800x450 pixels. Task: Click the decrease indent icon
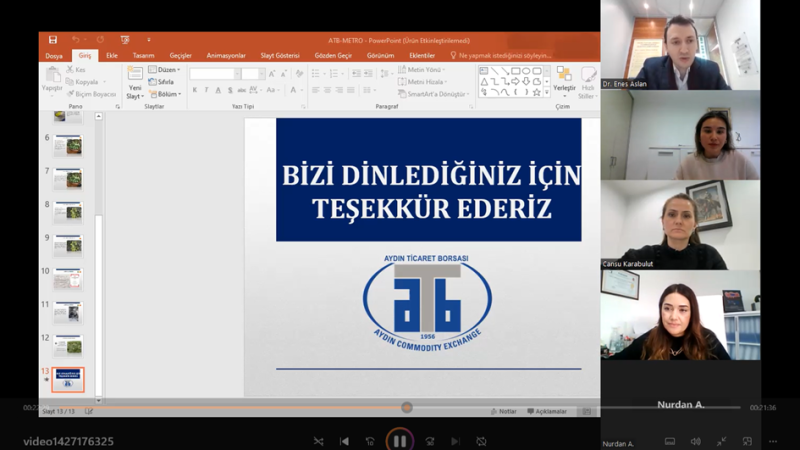356,74
